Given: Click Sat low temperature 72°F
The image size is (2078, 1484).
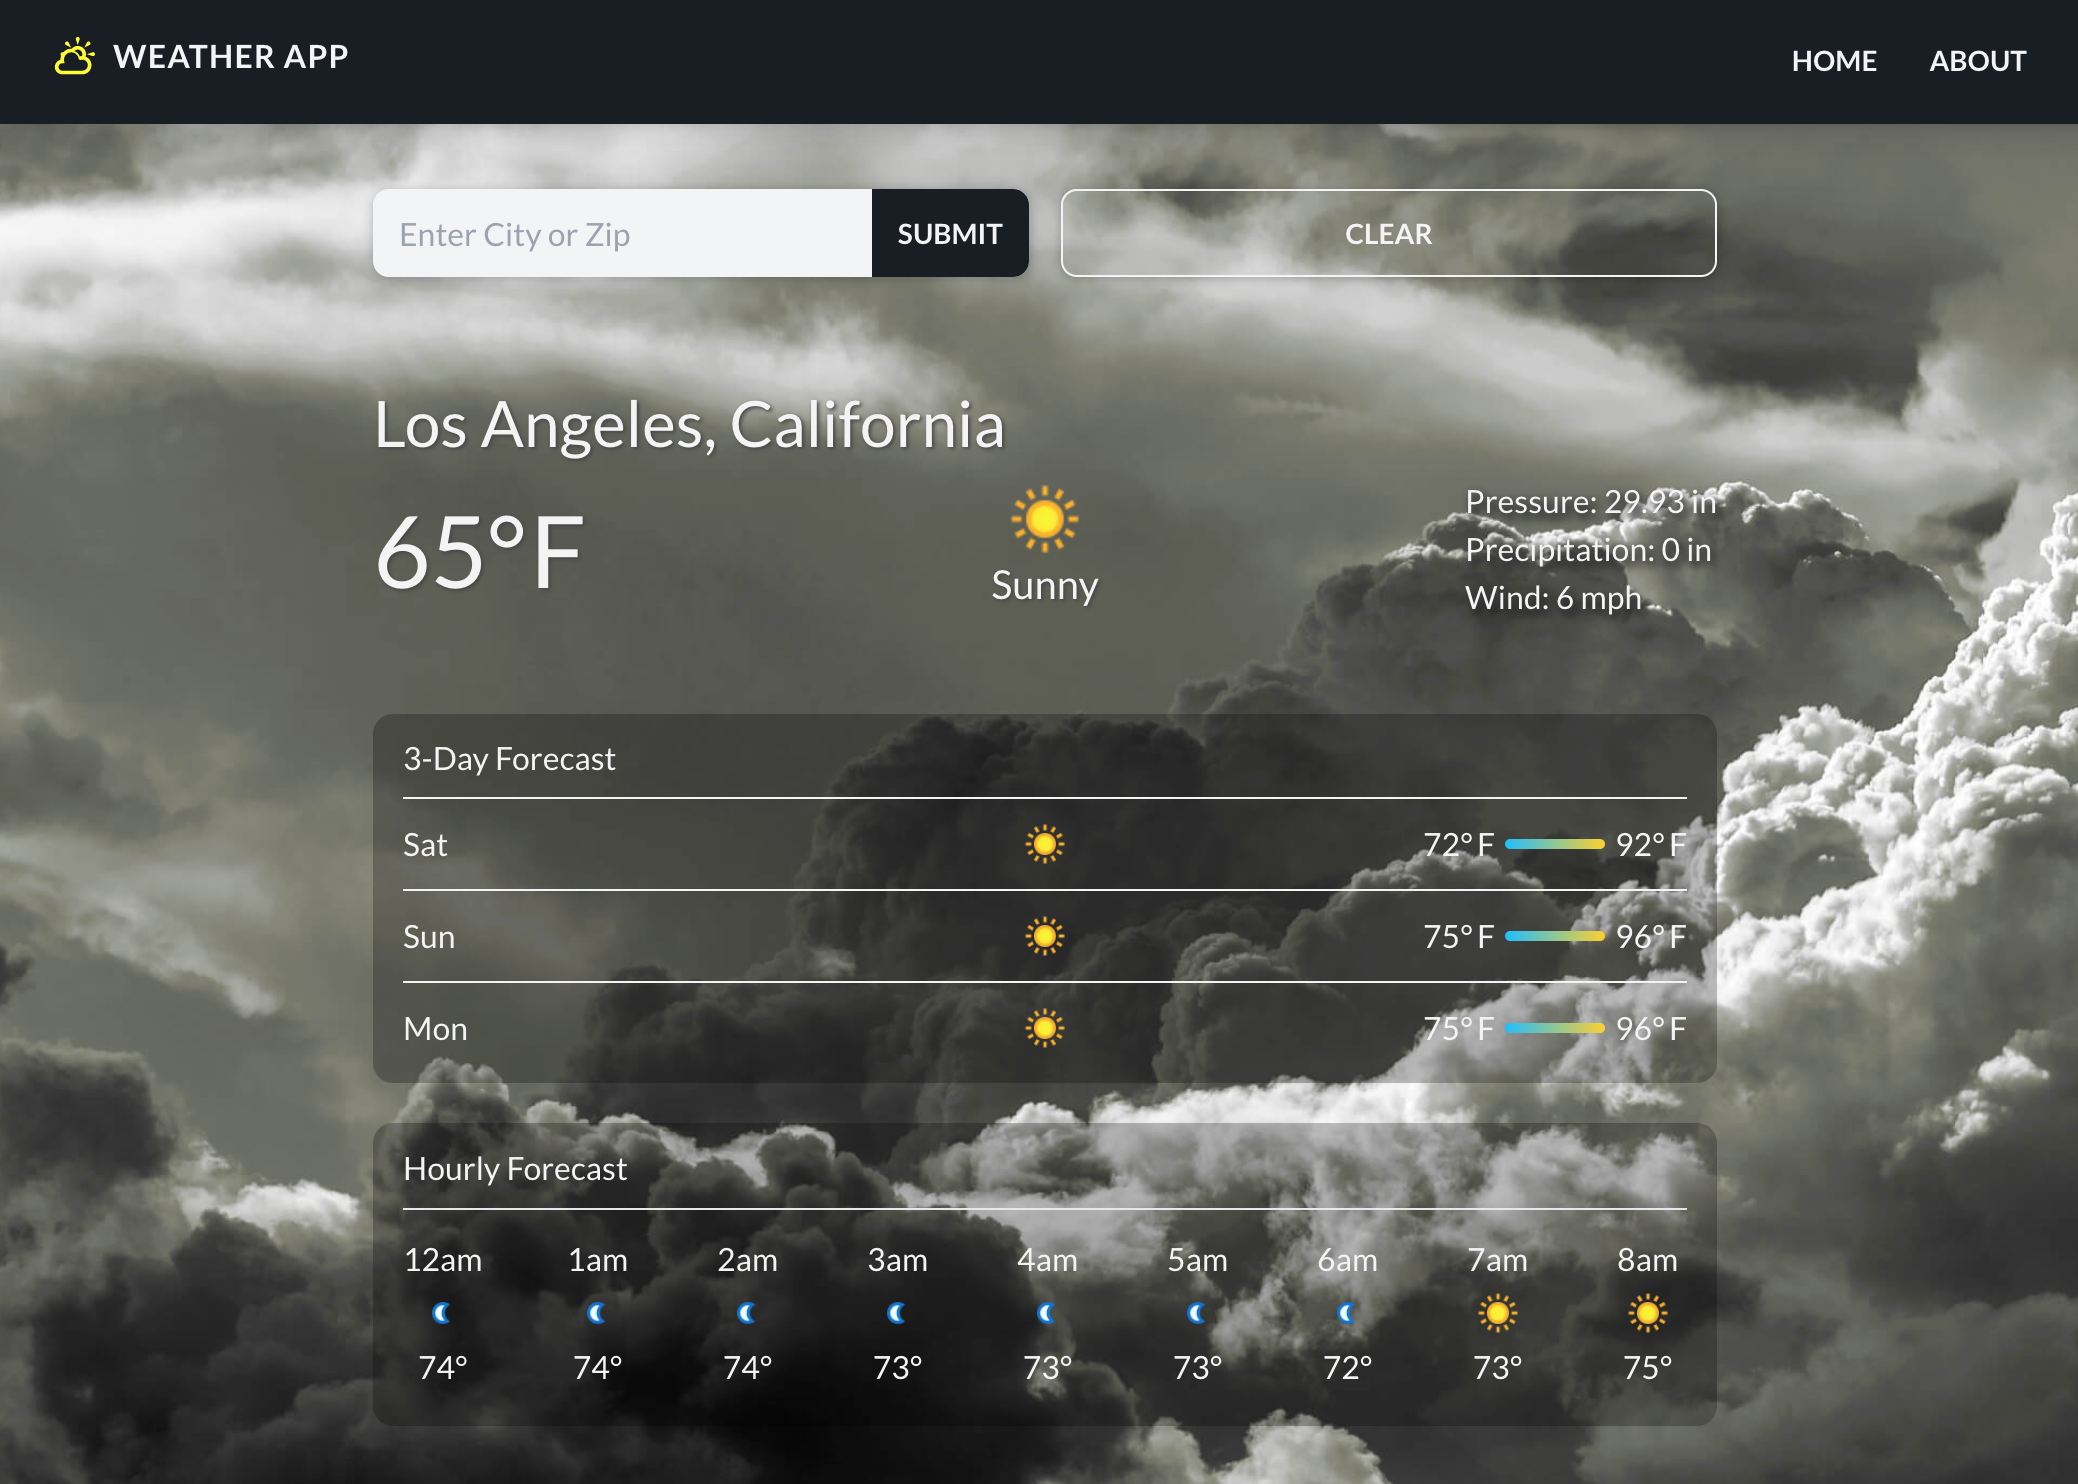Looking at the screenshot, I should click(x=1458, y=845).
